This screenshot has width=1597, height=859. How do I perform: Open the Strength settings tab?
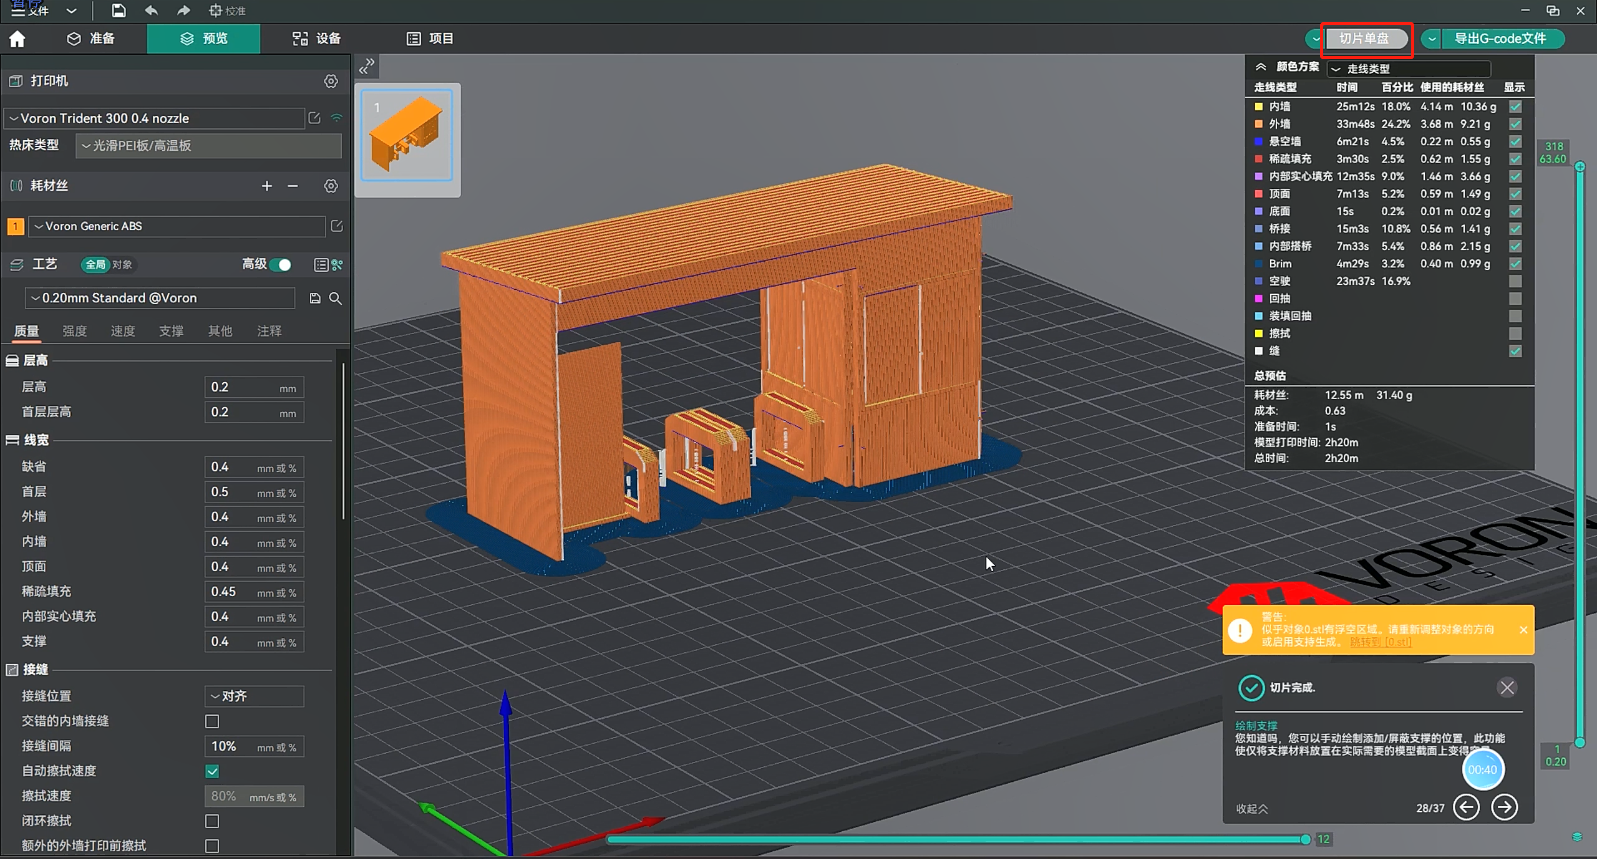tap(75, 331)
